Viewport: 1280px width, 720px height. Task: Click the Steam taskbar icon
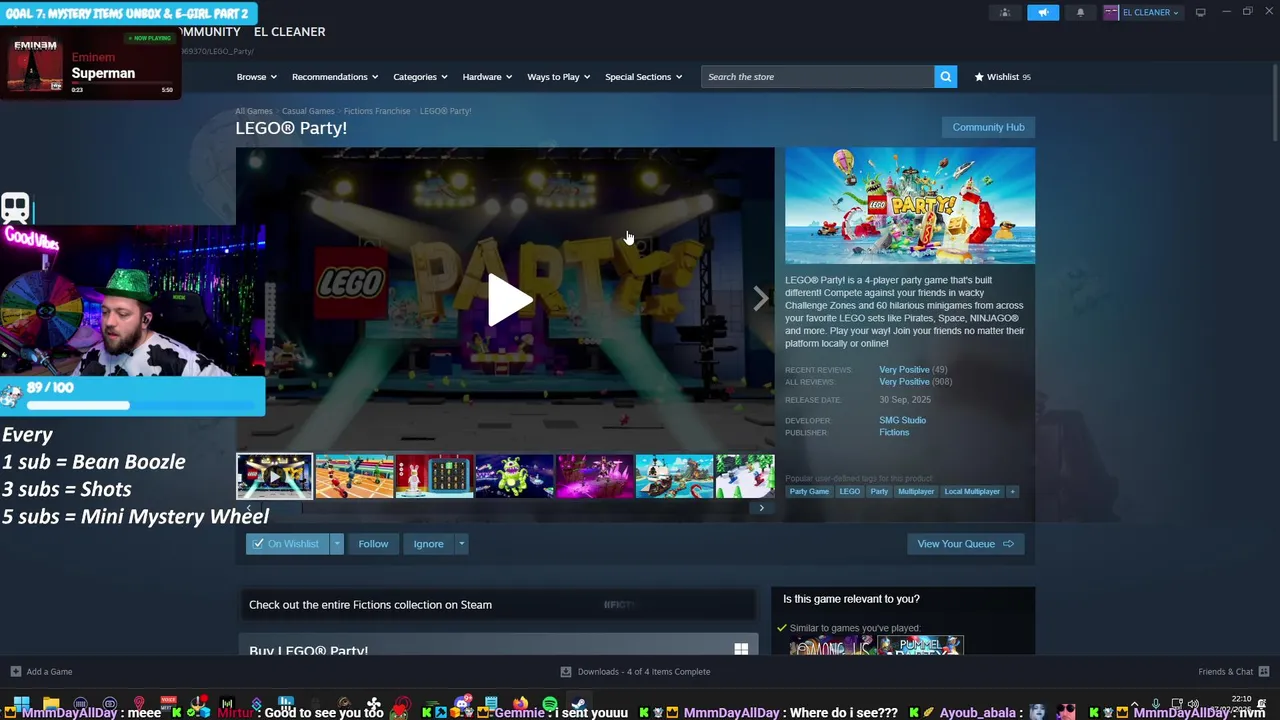pyautogui.click(x=578, y=704)
